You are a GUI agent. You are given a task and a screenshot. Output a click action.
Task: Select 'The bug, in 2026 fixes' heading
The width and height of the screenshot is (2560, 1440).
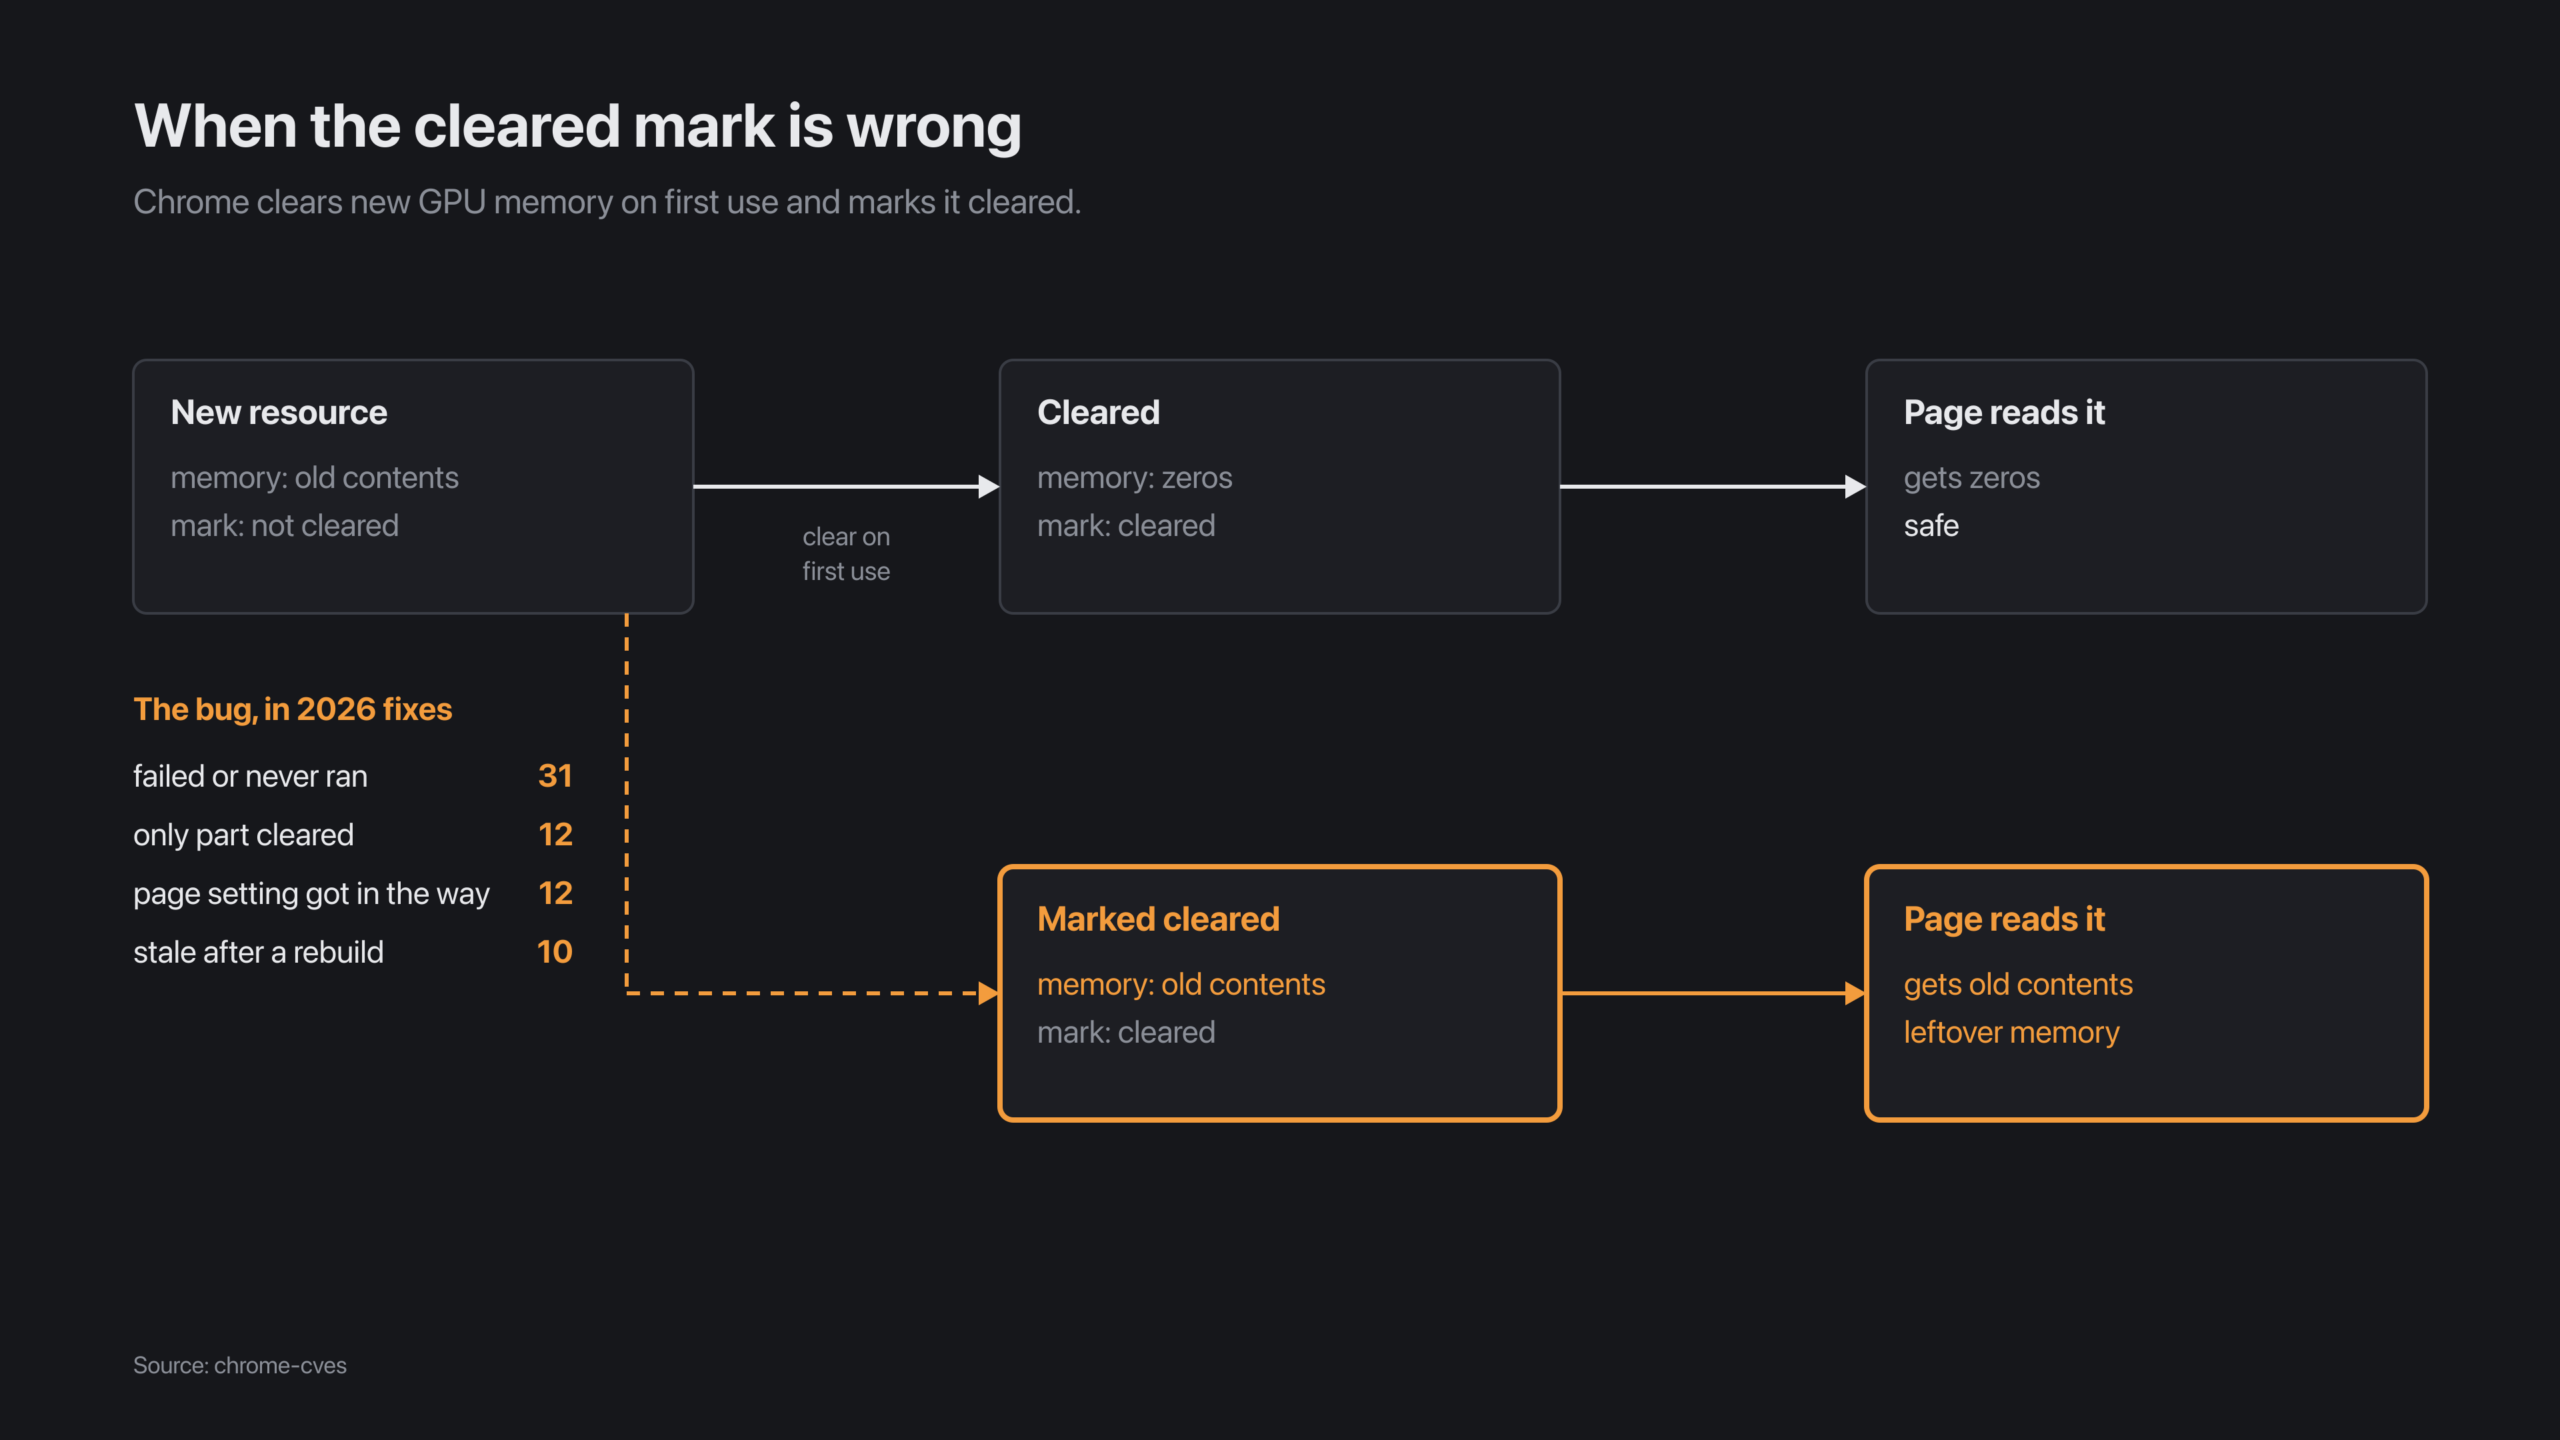coord(293,709)
